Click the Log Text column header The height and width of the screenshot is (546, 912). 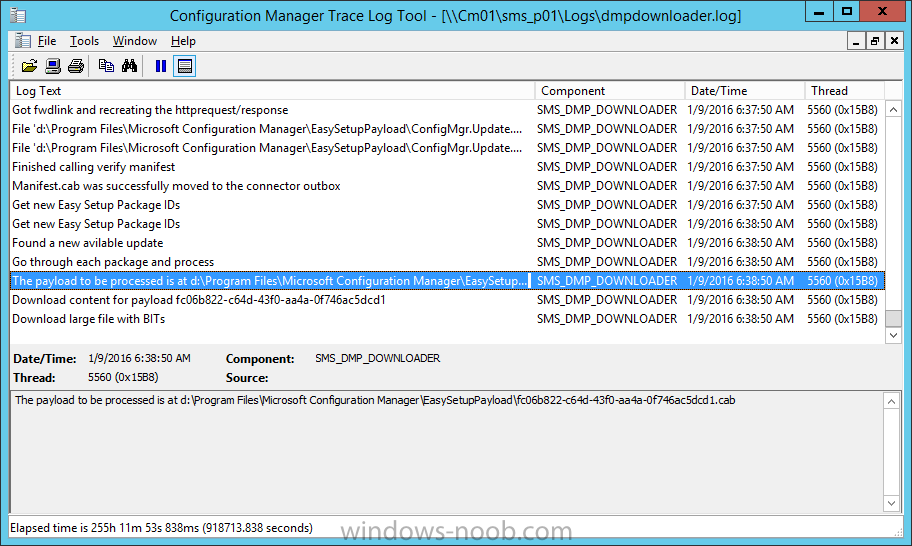(x=272, y=91)
